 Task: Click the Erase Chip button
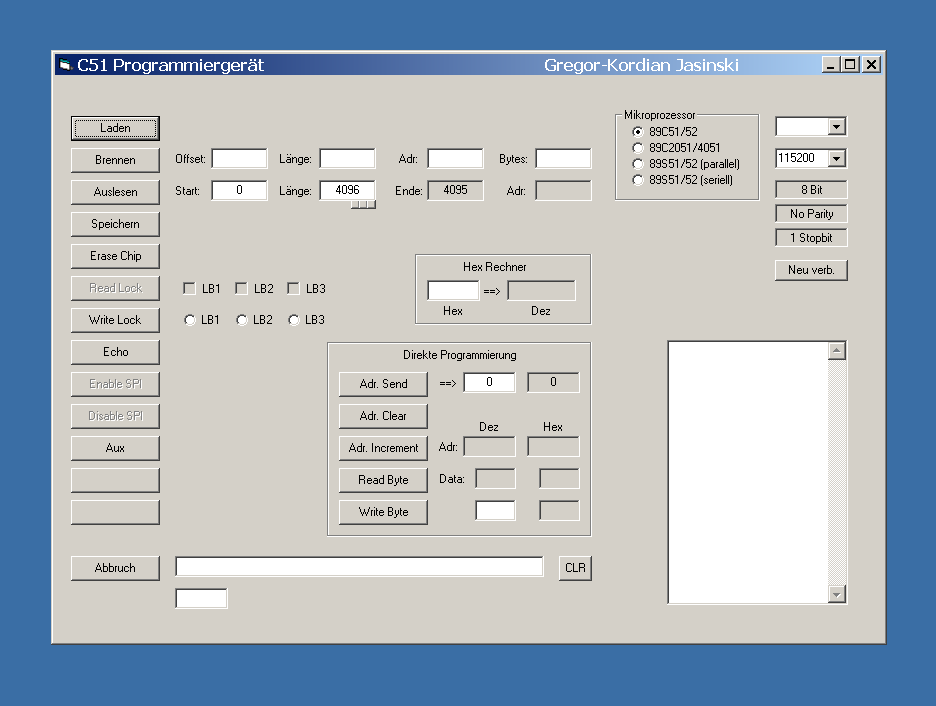point(115,256)
